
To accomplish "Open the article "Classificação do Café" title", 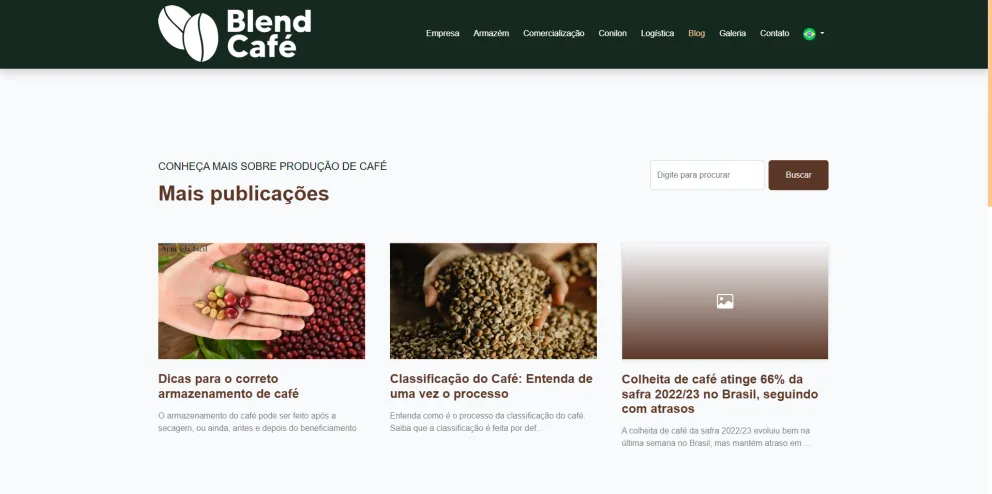I will [x=491, y=386].
